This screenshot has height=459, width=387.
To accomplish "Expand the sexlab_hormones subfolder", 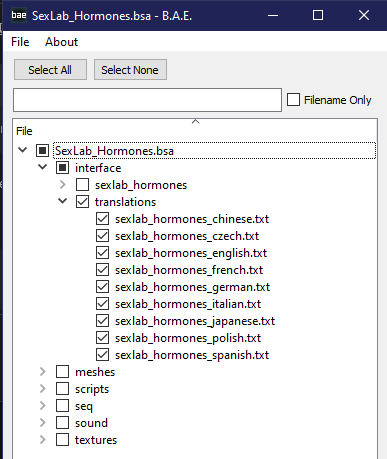I will (63, 184).
